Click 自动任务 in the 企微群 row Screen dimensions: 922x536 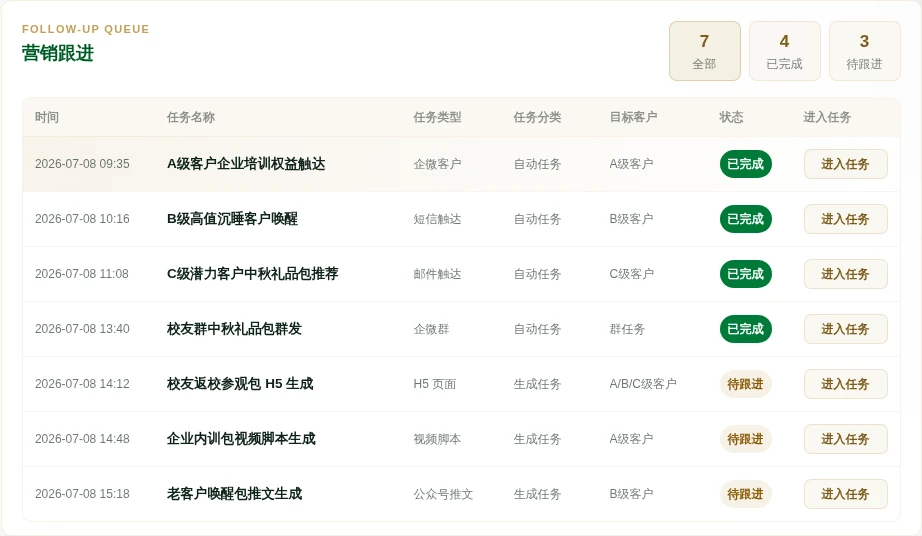[x=537, y=329]
